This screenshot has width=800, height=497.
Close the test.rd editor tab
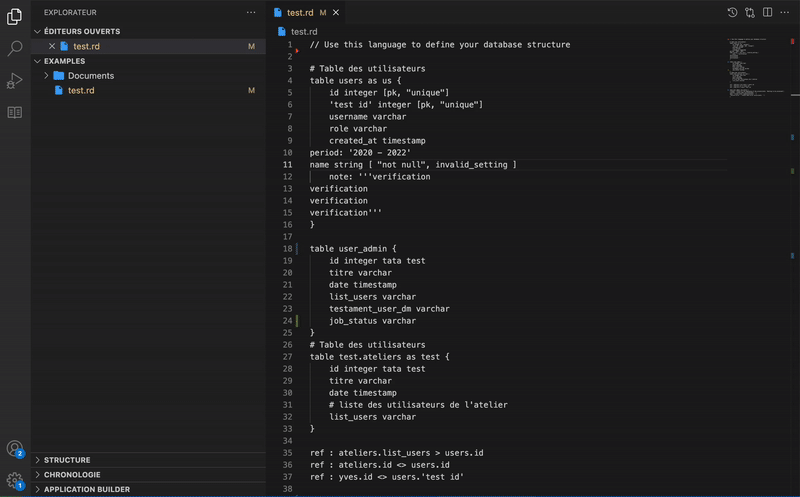(x=336, y=13)
